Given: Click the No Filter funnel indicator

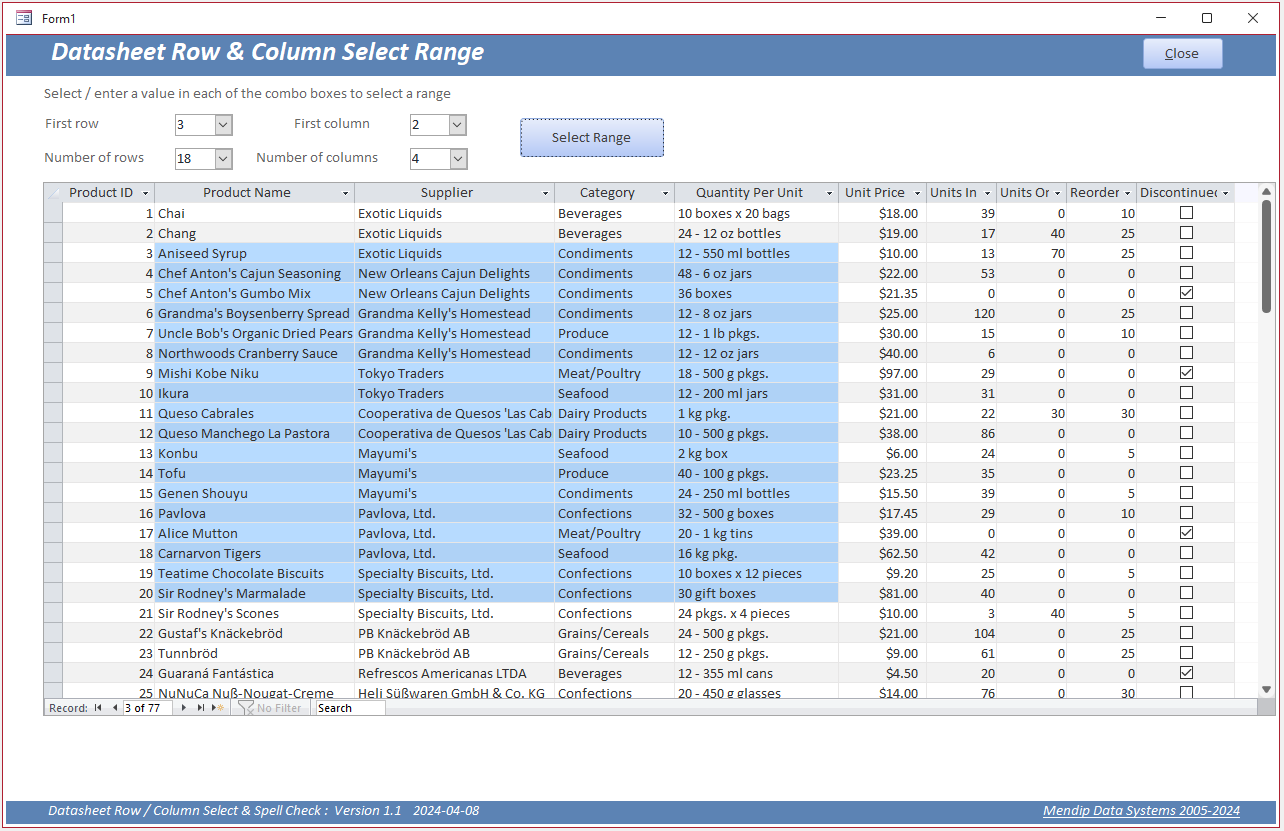Looking at the screenshot, I should 270,708.
